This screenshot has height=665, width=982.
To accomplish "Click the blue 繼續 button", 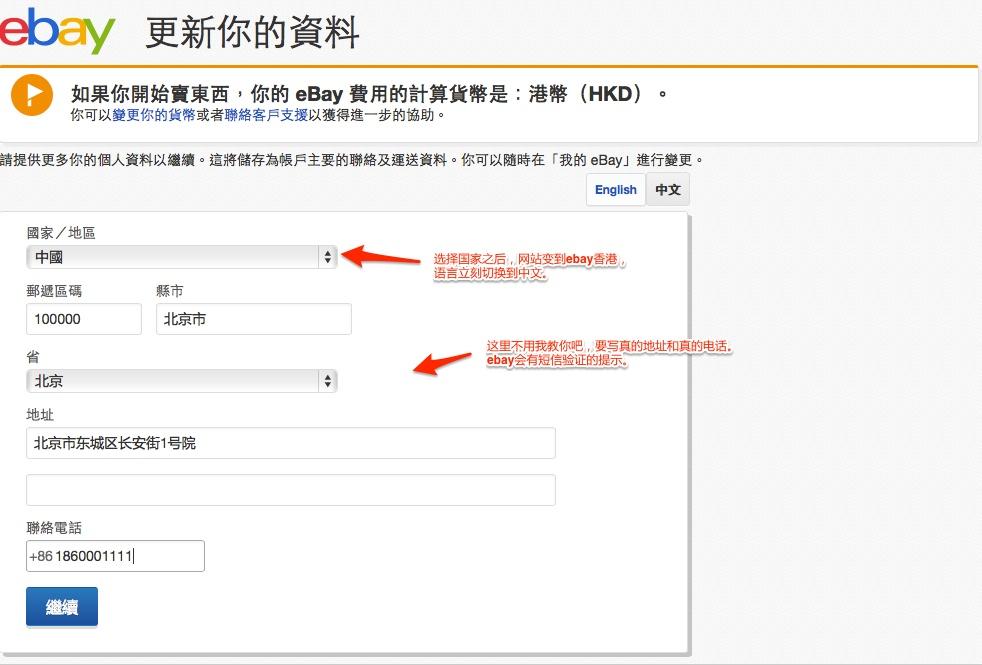I will 62,607.
